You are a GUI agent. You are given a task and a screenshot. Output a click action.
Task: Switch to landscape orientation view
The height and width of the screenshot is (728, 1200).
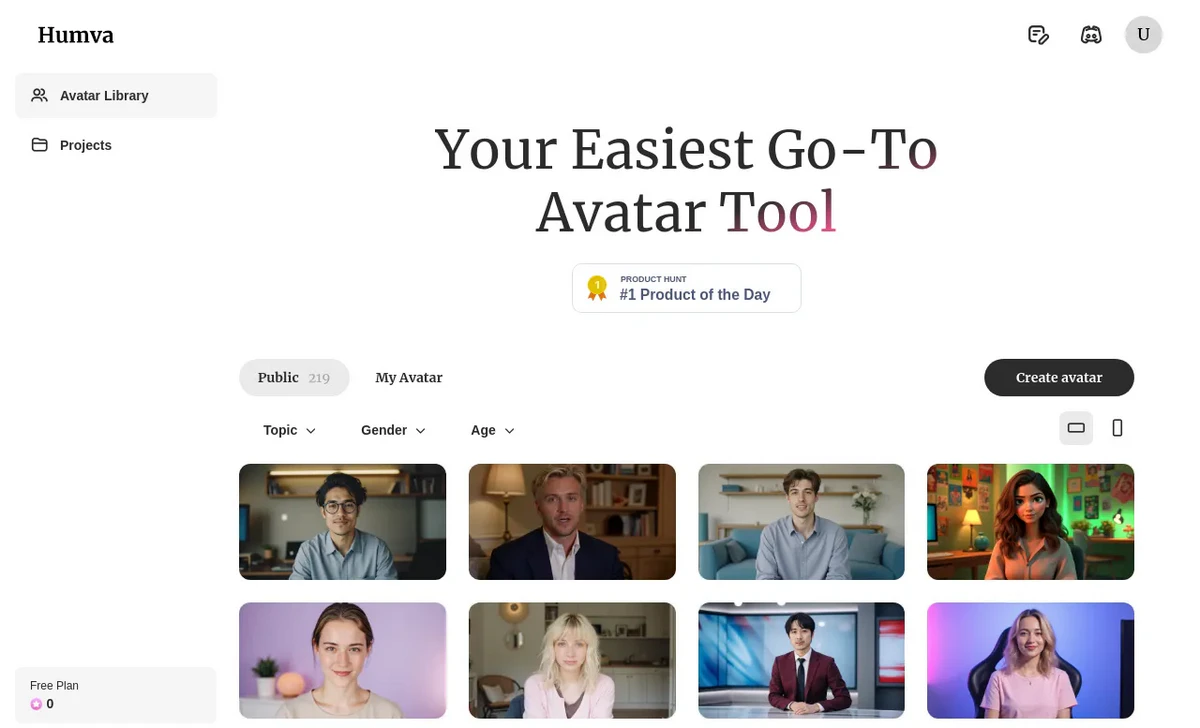[1076, 428]
